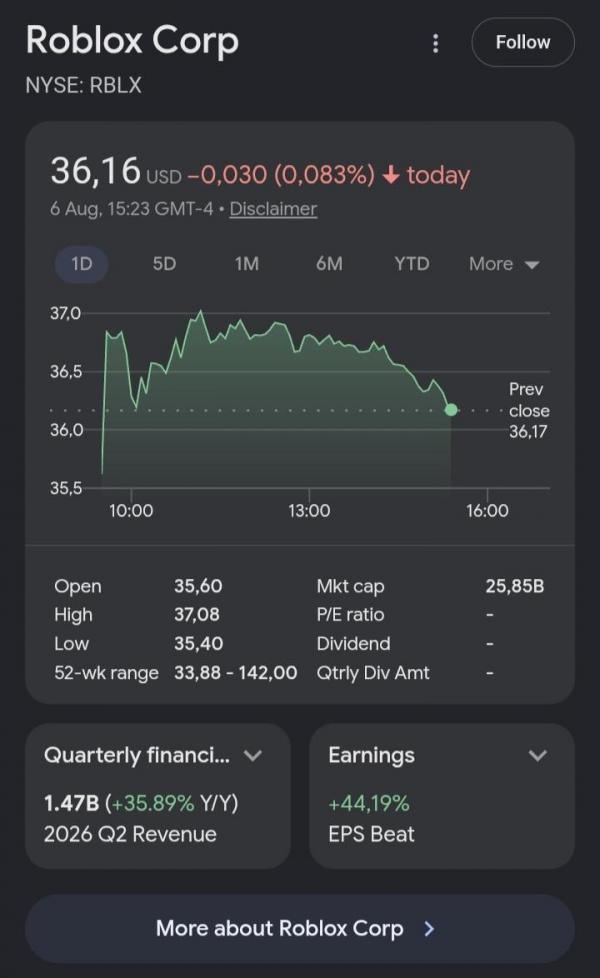600x978 pixels.
Task: Follow Roblox Corp stock
Action: pos(523,42)
